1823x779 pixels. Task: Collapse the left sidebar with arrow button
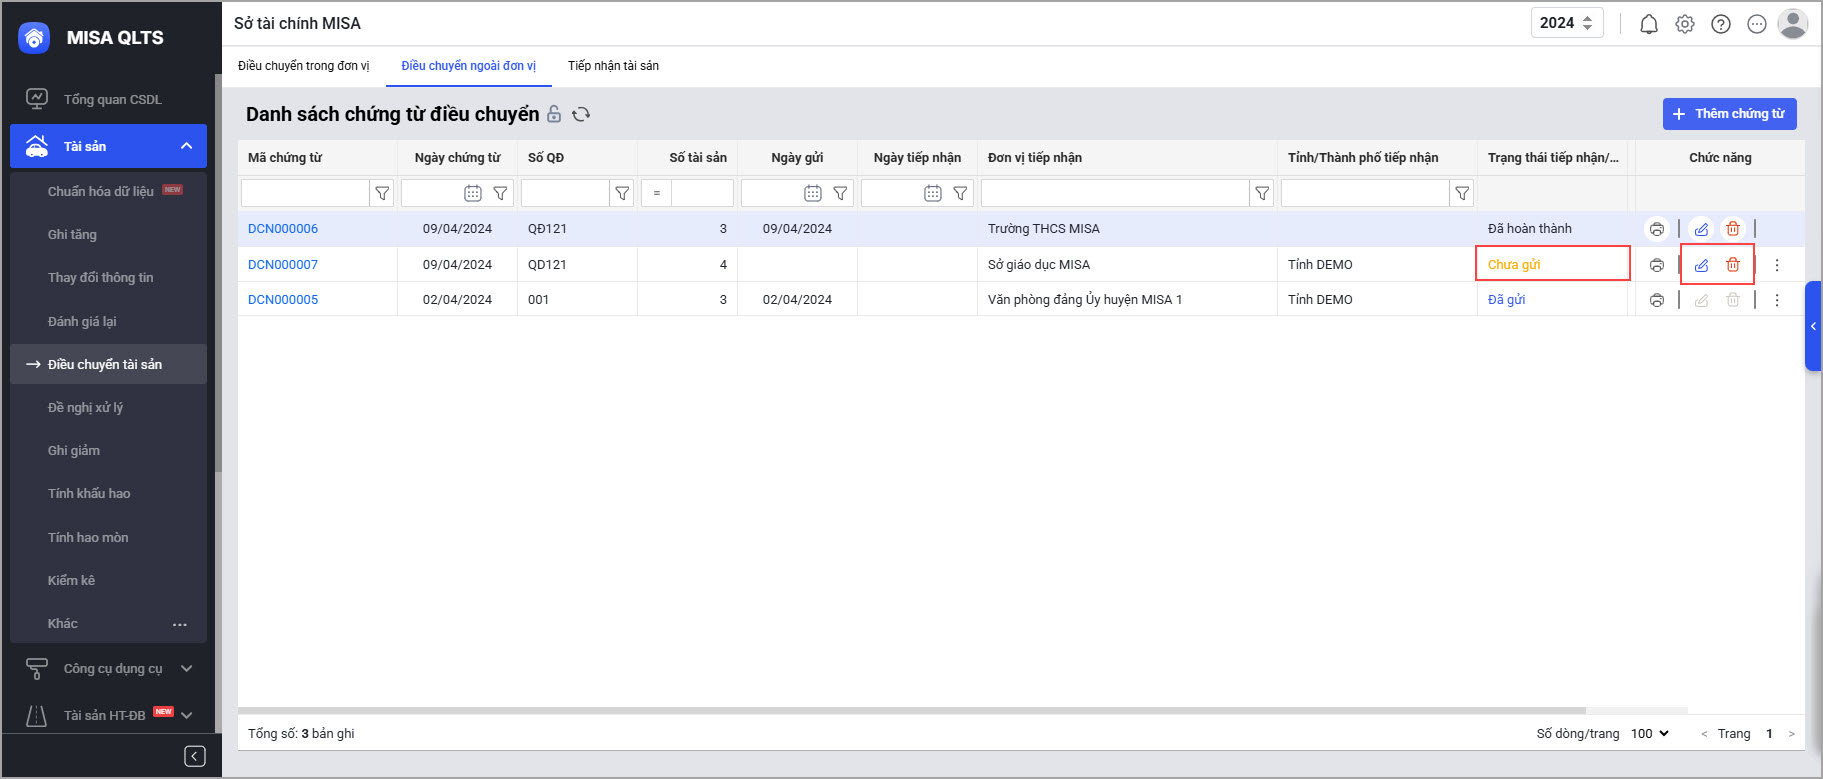(195, 756)
